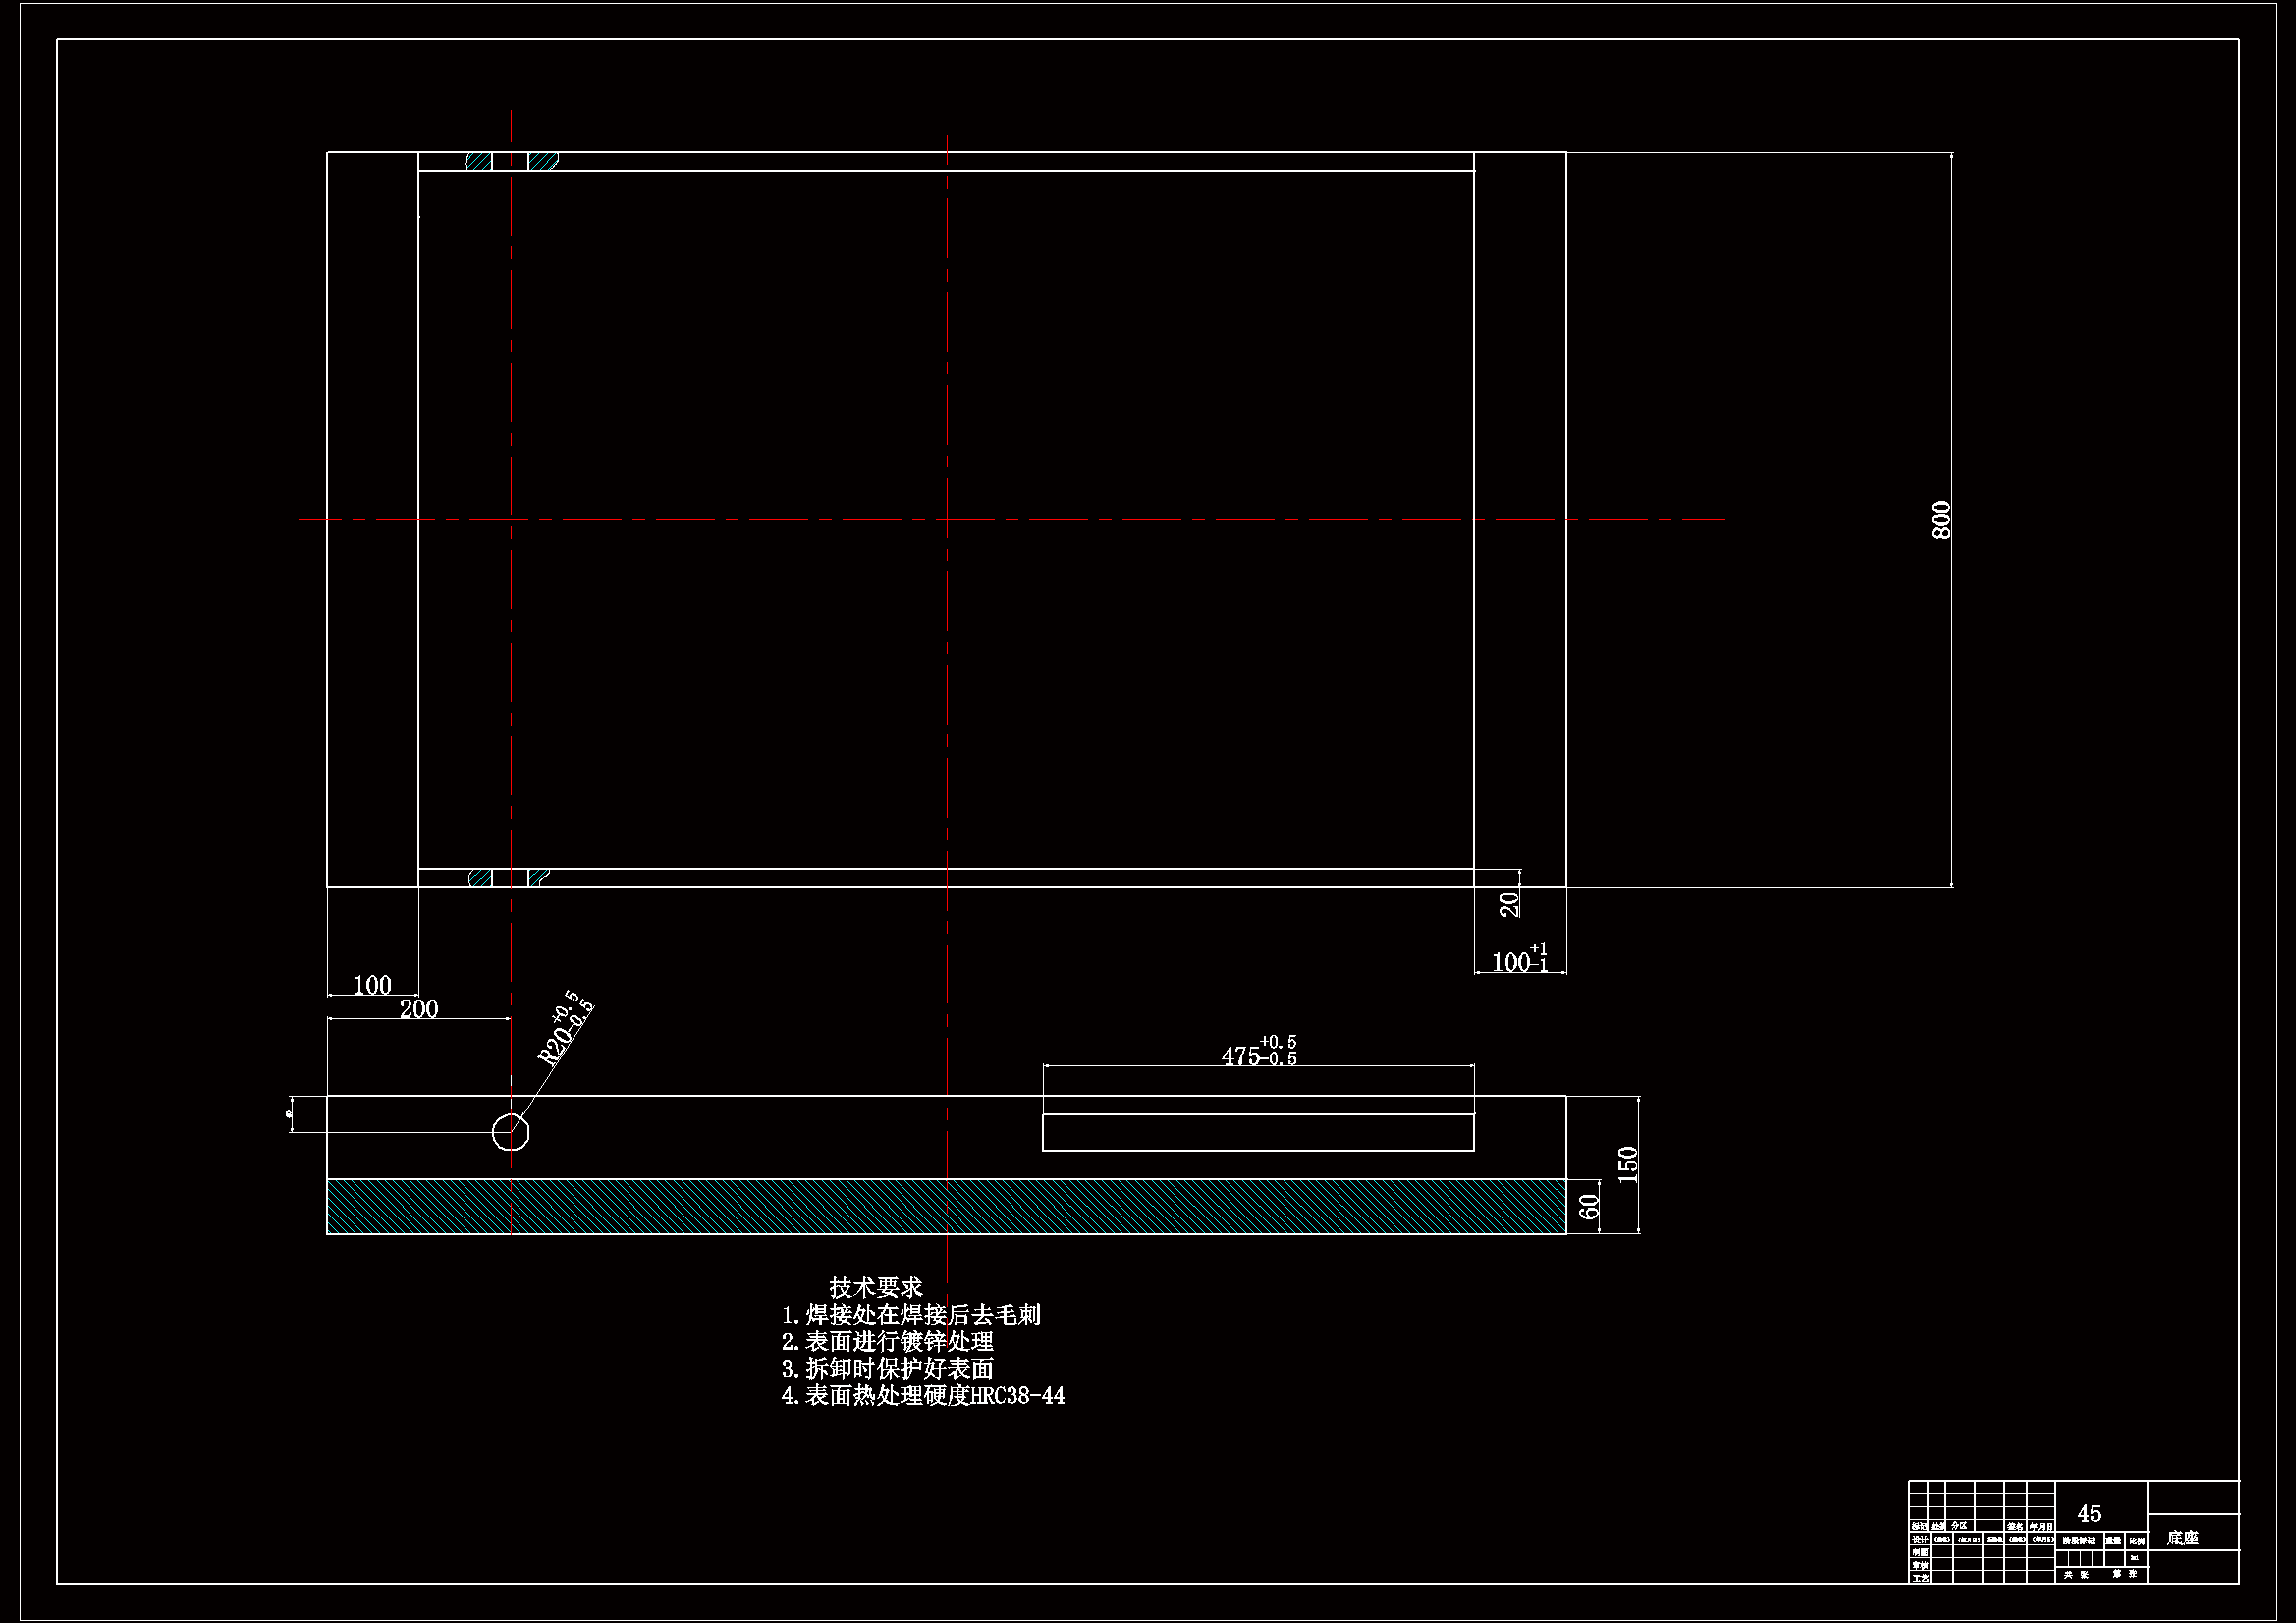Select the 底座 part name in title block
The image size is (2296, 1623).
click(x=2182, y=1538)
